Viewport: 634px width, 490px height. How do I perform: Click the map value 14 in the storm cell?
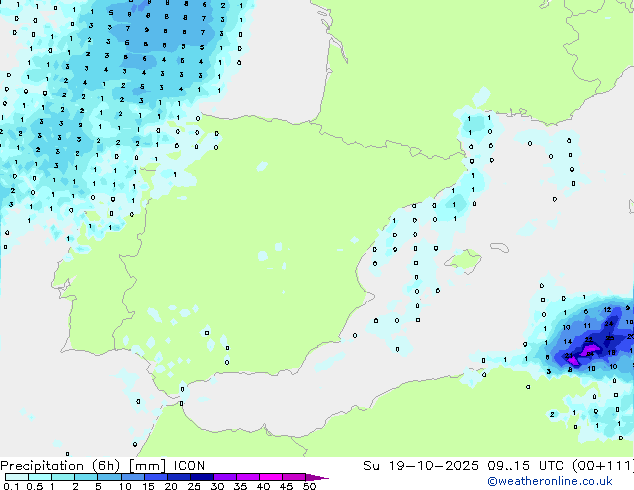pyautogui.click(x=568, y=342)
